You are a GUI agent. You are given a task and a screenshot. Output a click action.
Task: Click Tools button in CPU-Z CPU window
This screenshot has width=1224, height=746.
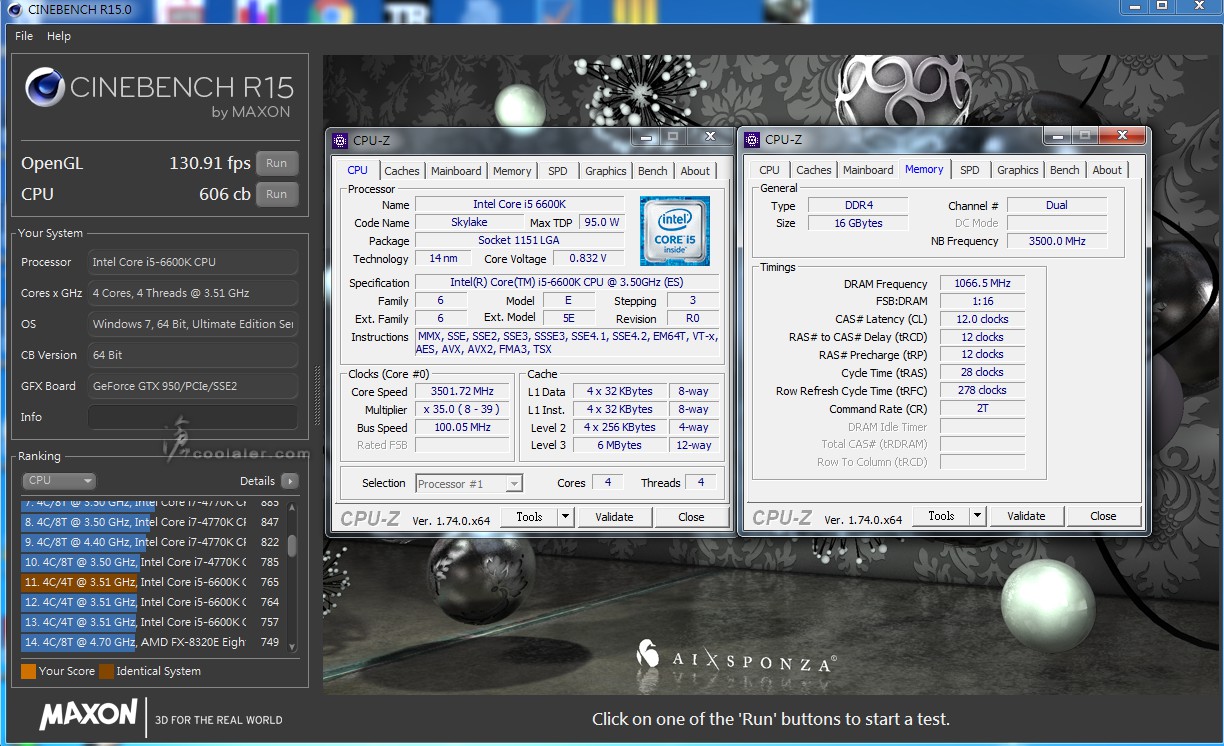click(529, 517)
